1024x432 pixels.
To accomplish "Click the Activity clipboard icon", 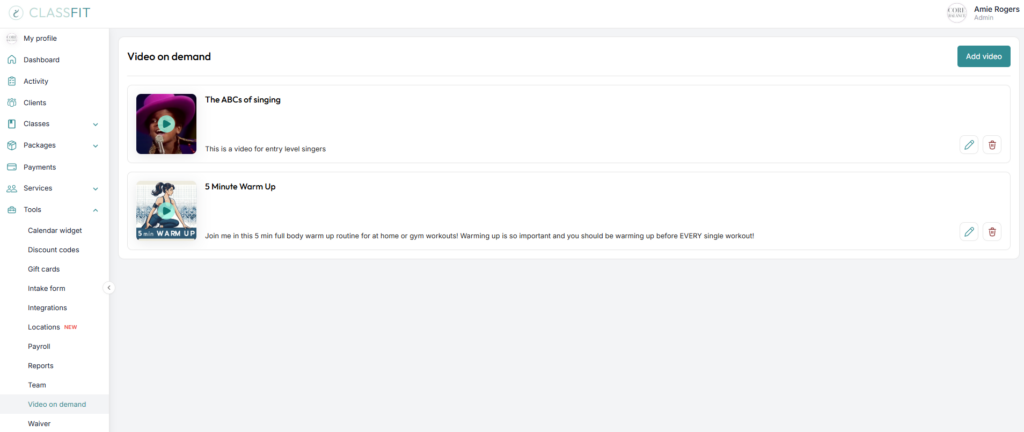I will point(11,82).
